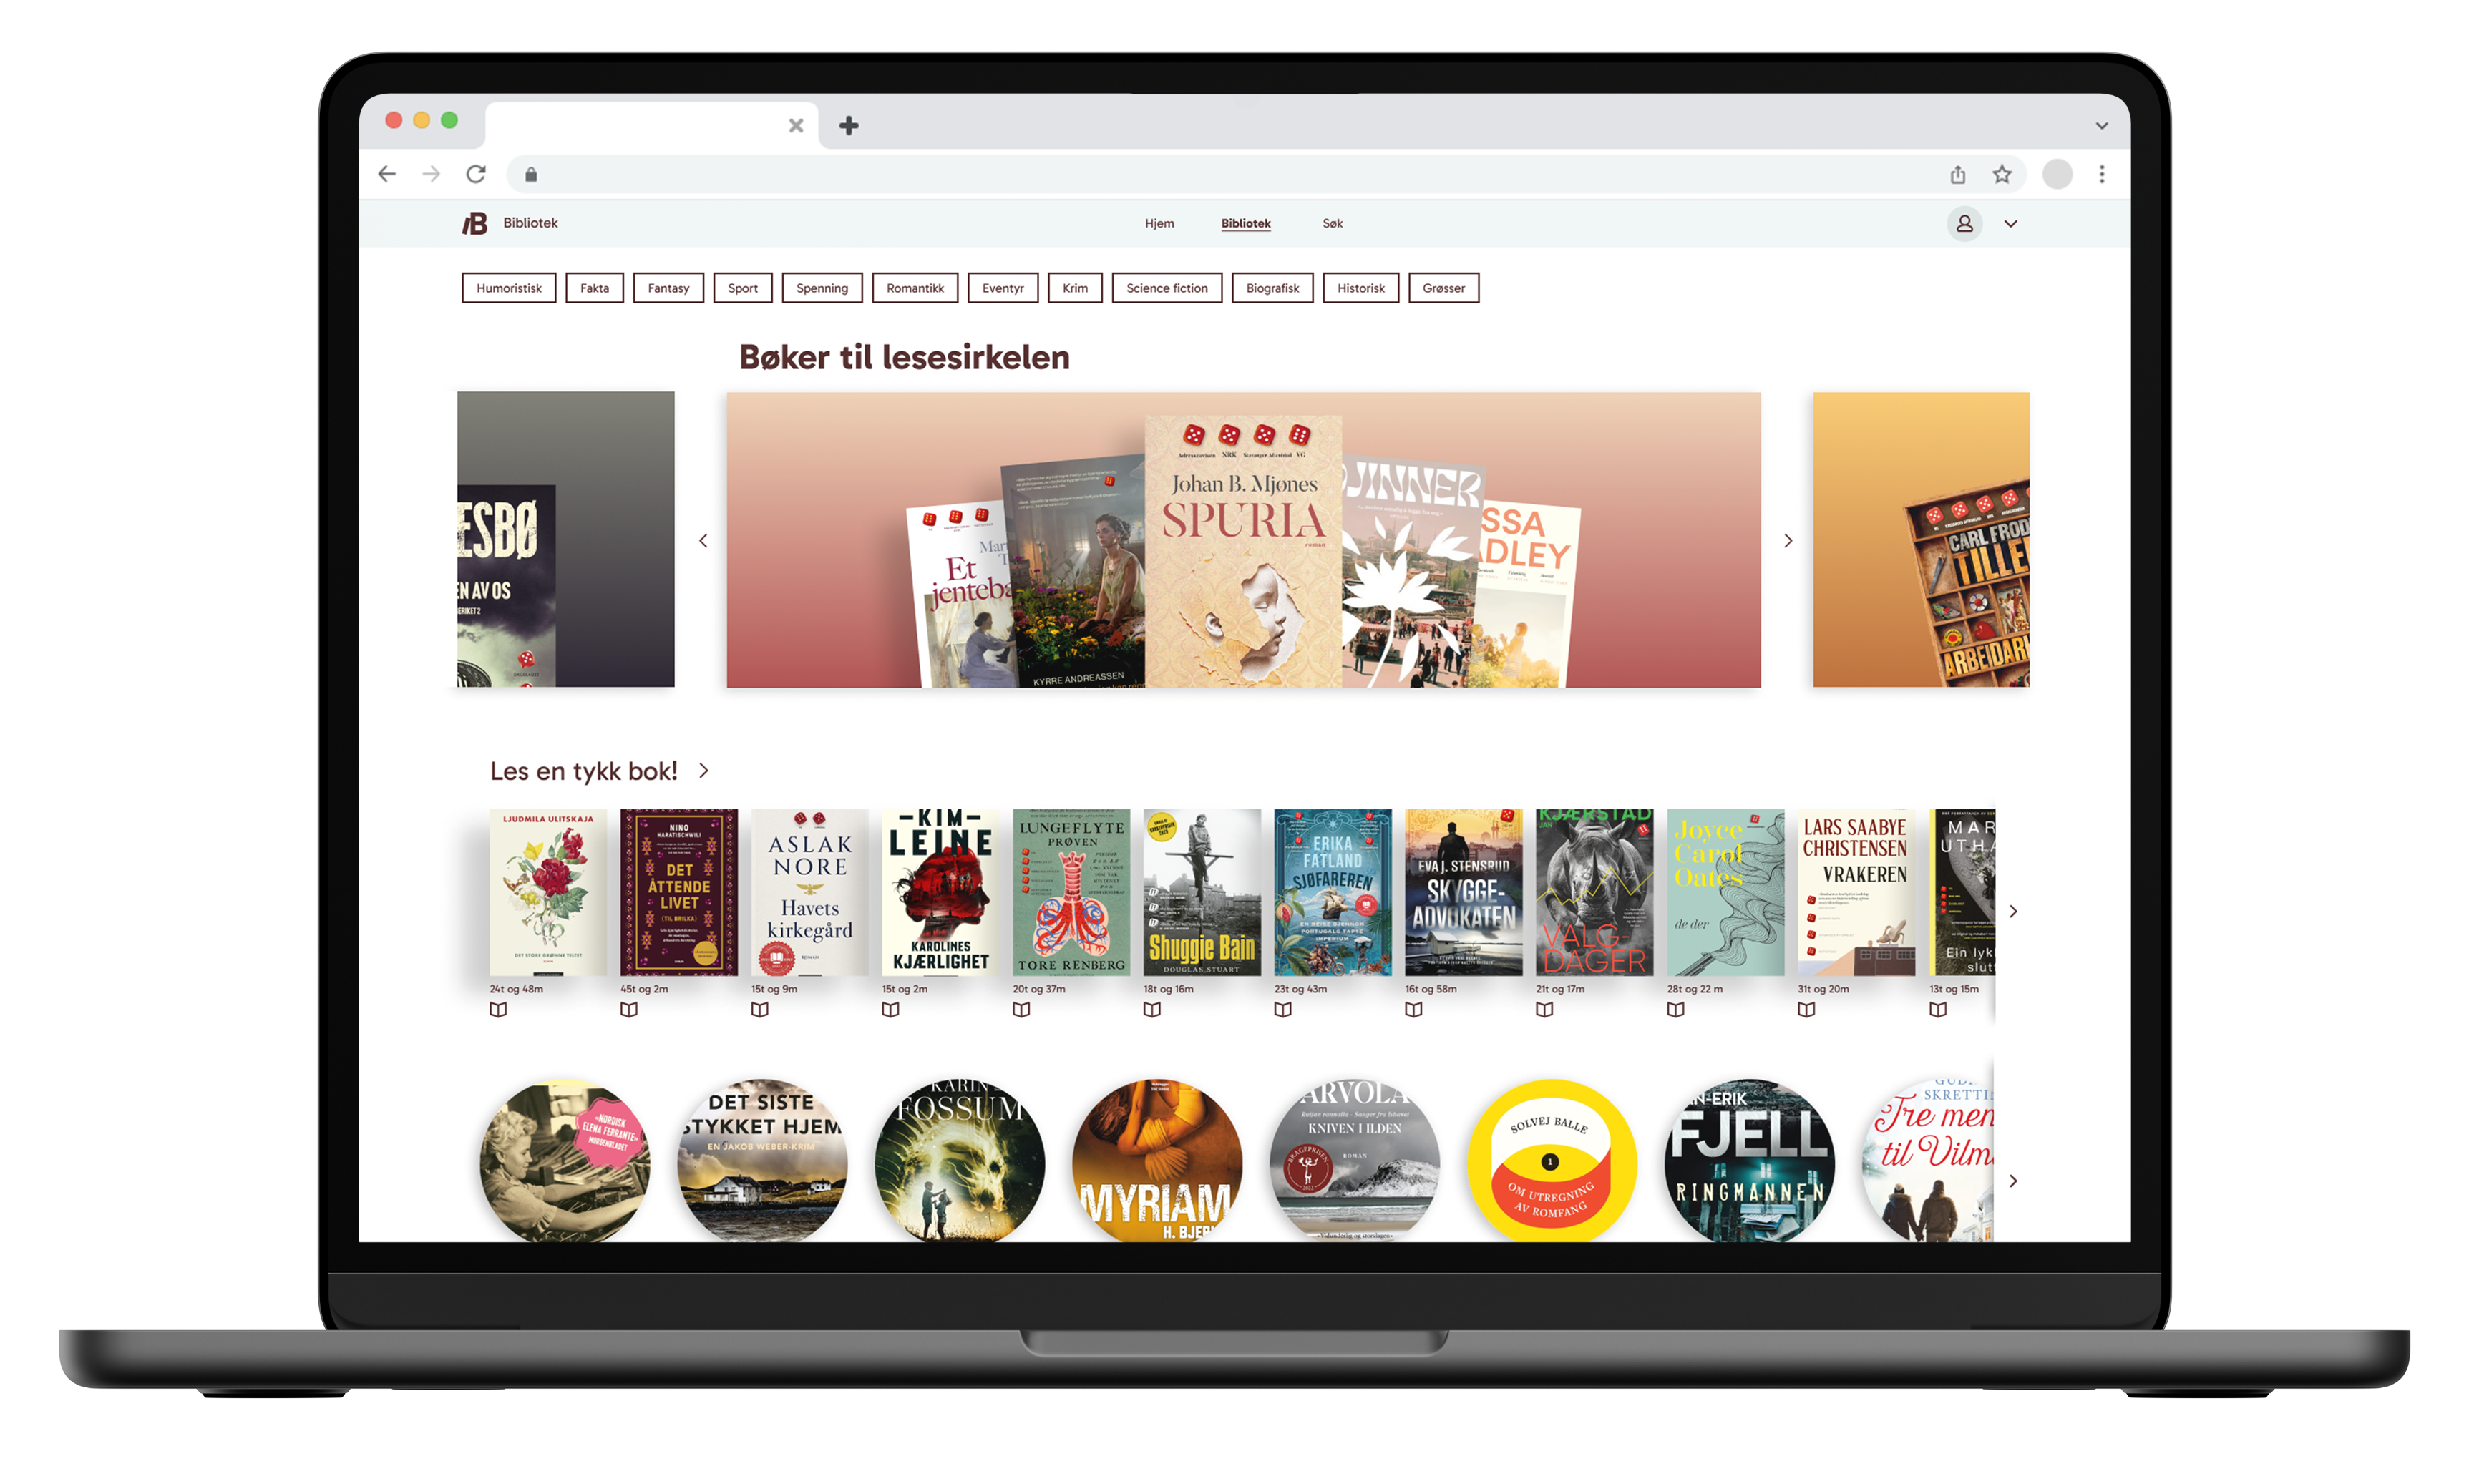Filter by Krim genre
Viewport: 2469px width, 1484px height.
(1074, 288)
